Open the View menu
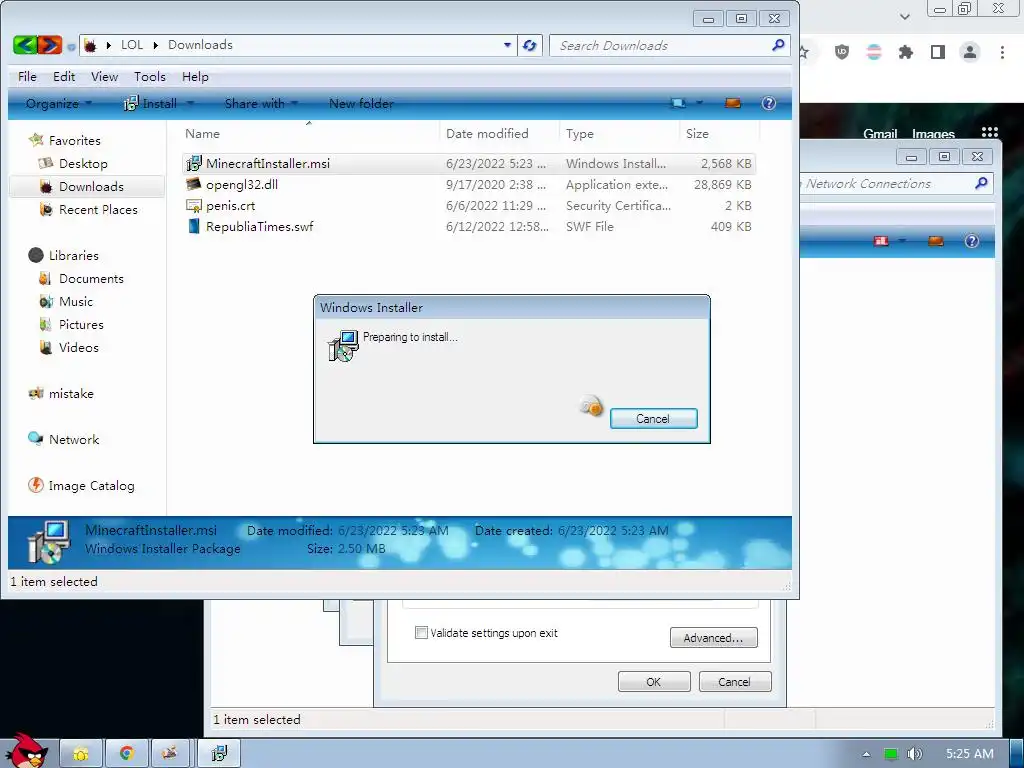 tap(104, 76)
